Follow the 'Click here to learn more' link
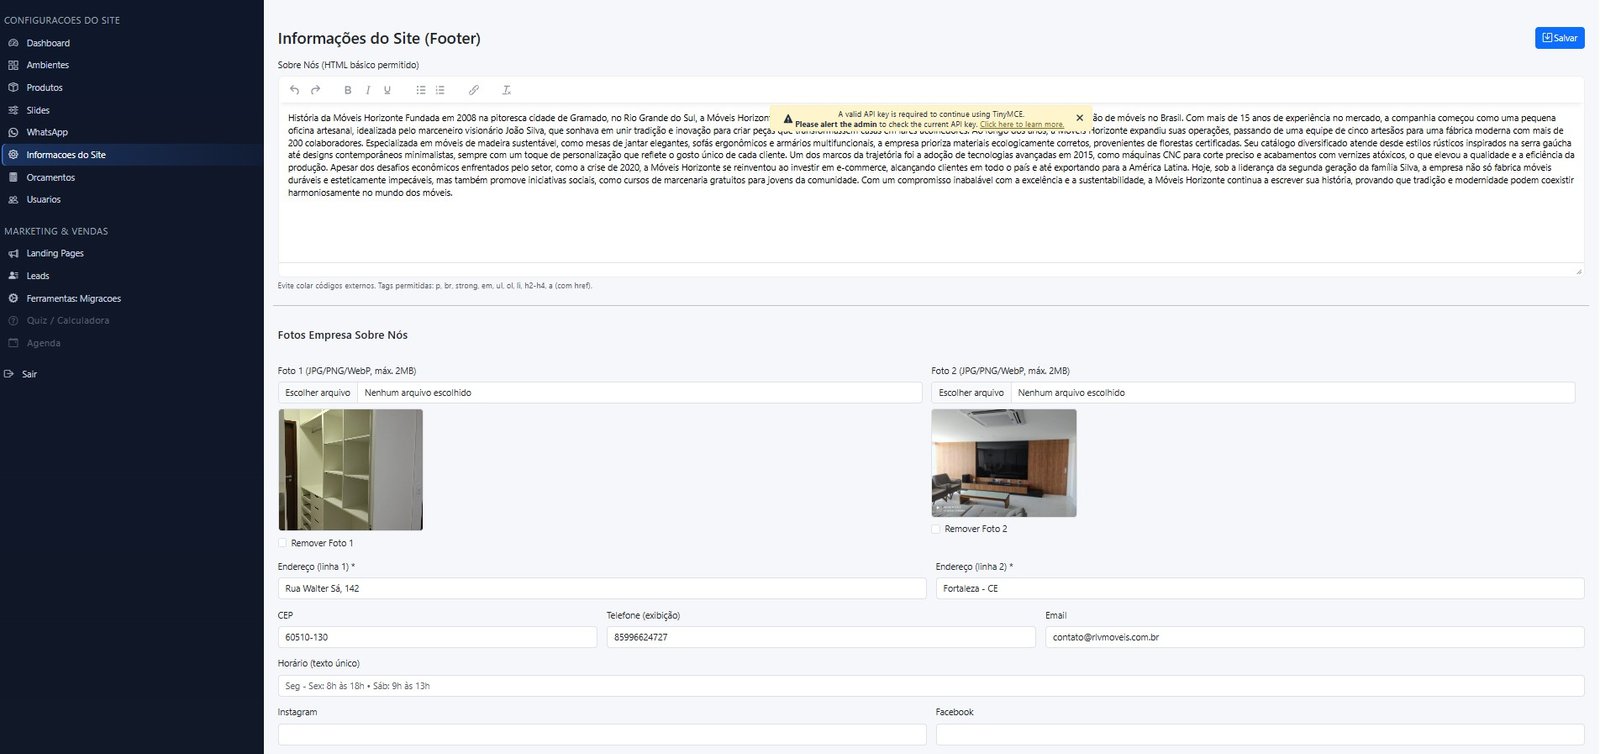The width and height of the screenshot is (1600, 754). (1021, 125)
